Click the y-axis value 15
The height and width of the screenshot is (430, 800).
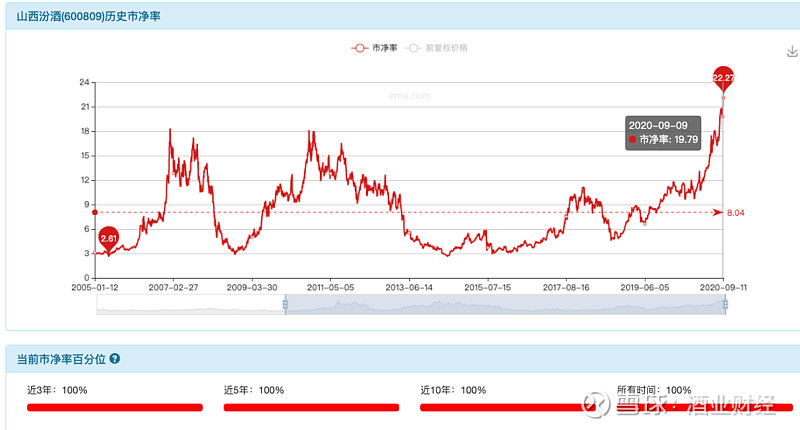[84, 156]
